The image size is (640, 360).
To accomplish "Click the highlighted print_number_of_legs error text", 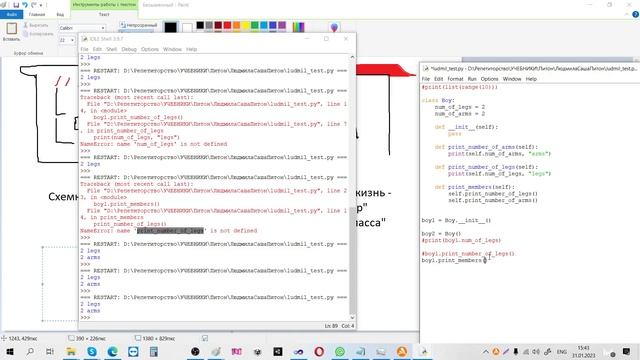I will 170,231.
